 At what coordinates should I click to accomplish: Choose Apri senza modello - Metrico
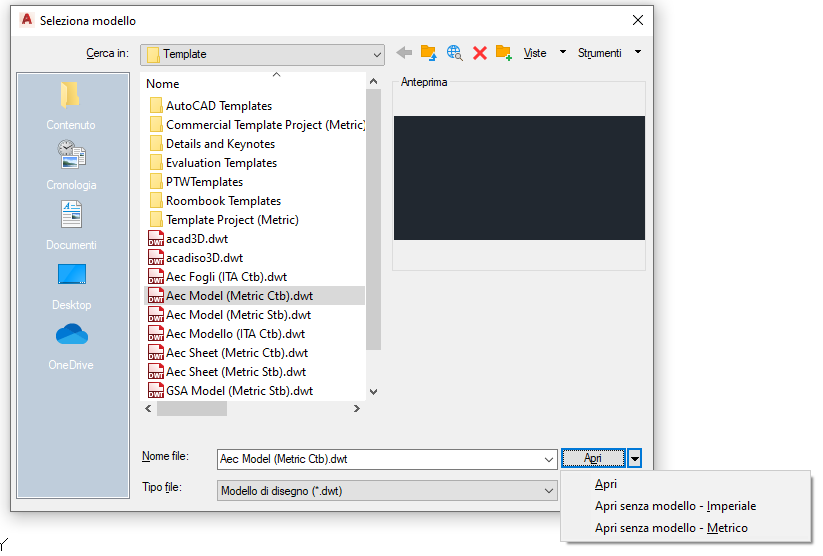[685, 528]
